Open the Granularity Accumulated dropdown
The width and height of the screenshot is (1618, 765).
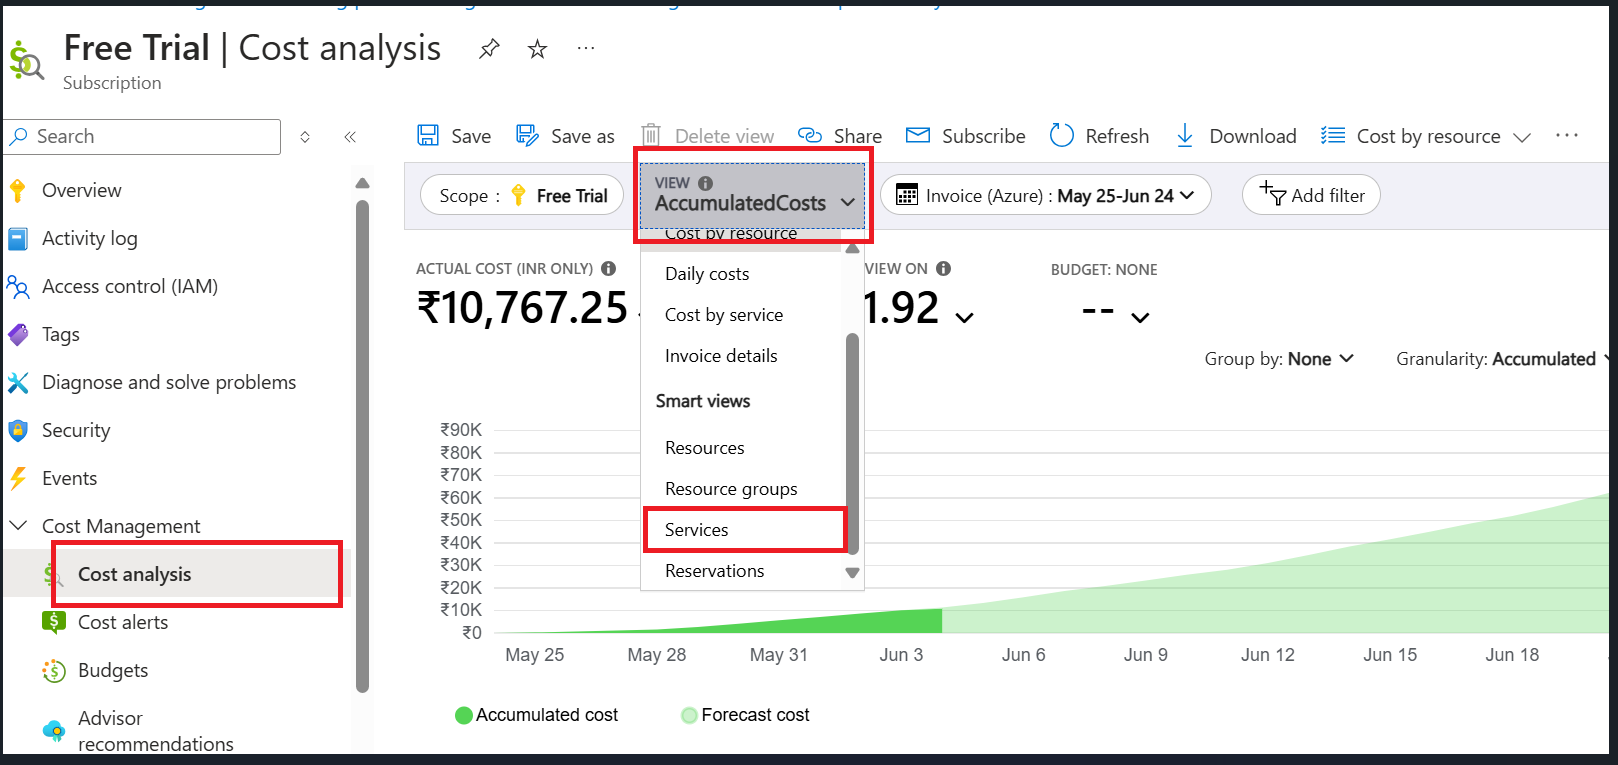pyautogui.click(x=1503, y=359)
